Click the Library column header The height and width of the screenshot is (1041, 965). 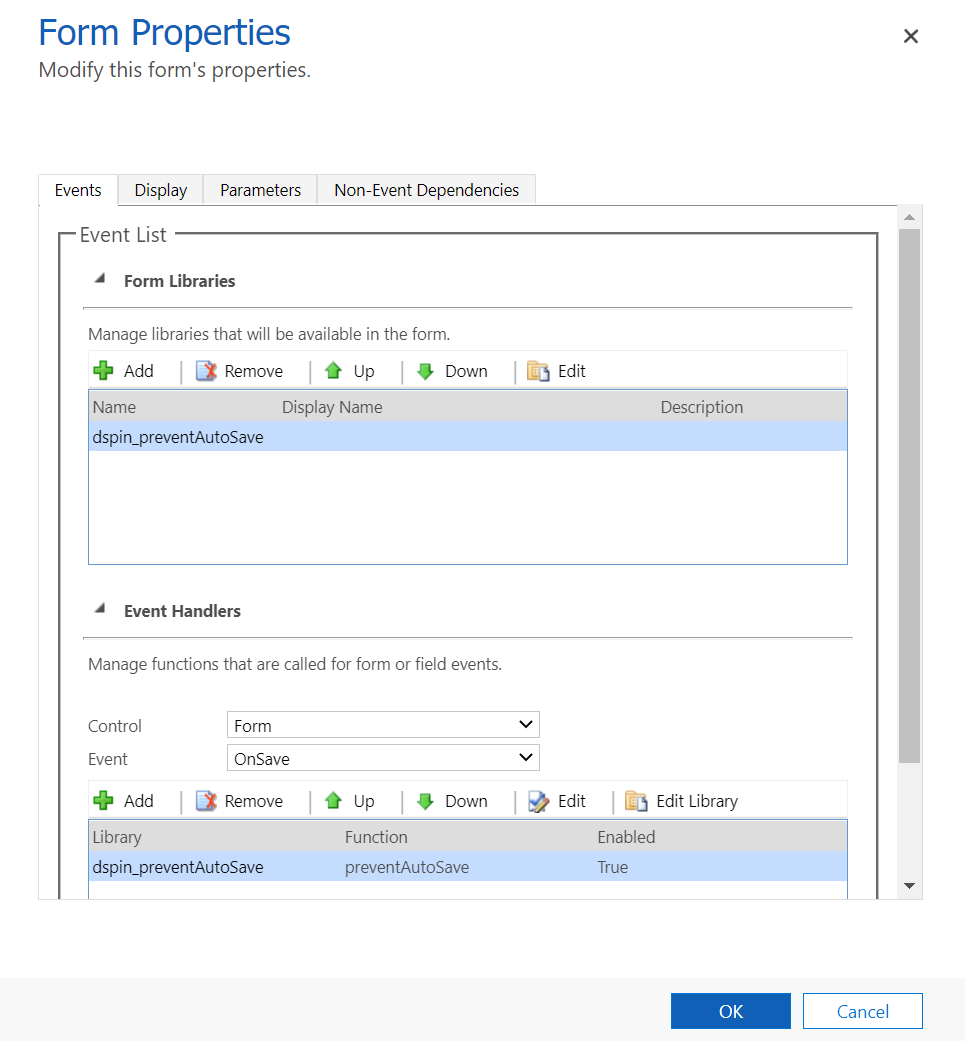(x=117, y=837)
